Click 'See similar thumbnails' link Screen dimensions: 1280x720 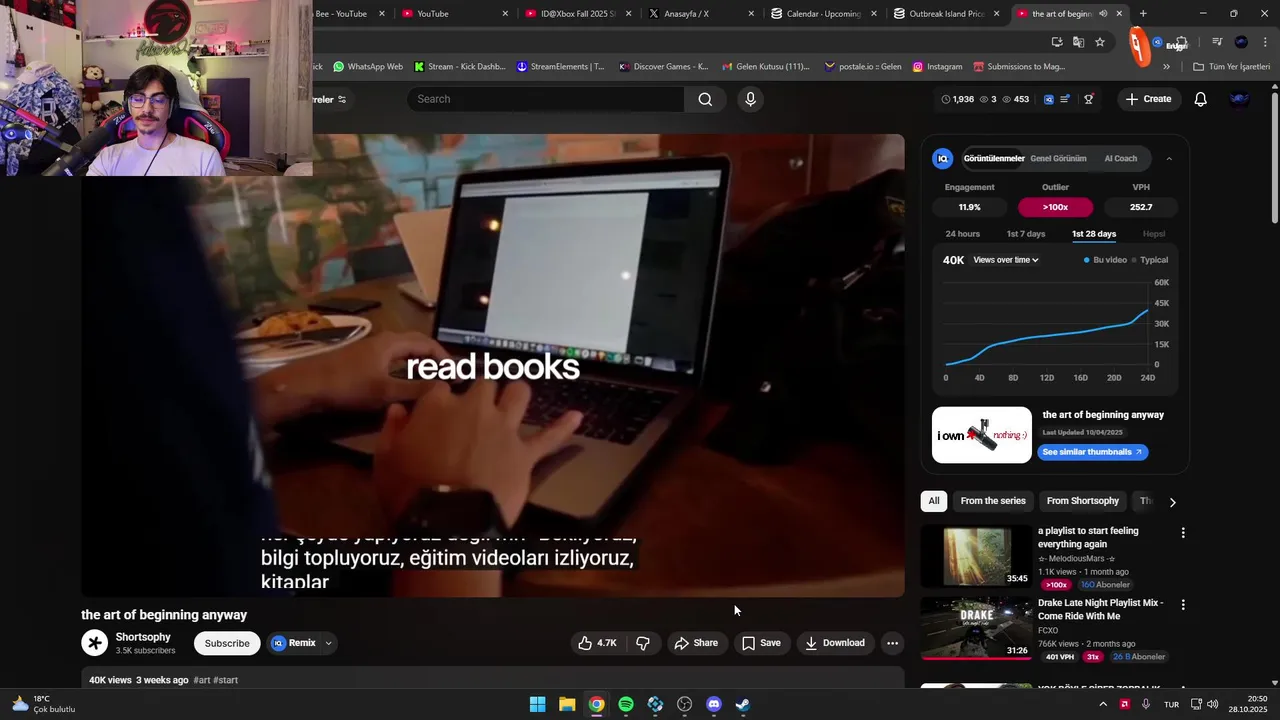click(1092, 452)
